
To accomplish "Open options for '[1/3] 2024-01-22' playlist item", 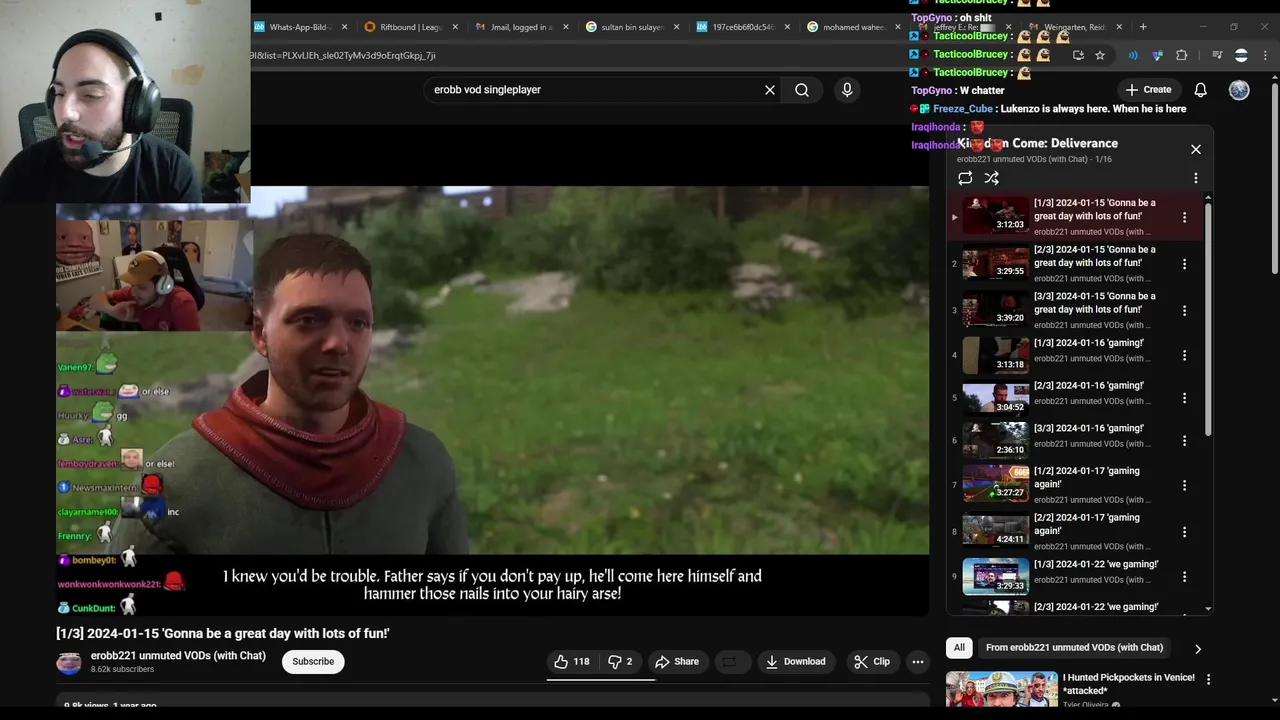I will [x=1184, y=577].
